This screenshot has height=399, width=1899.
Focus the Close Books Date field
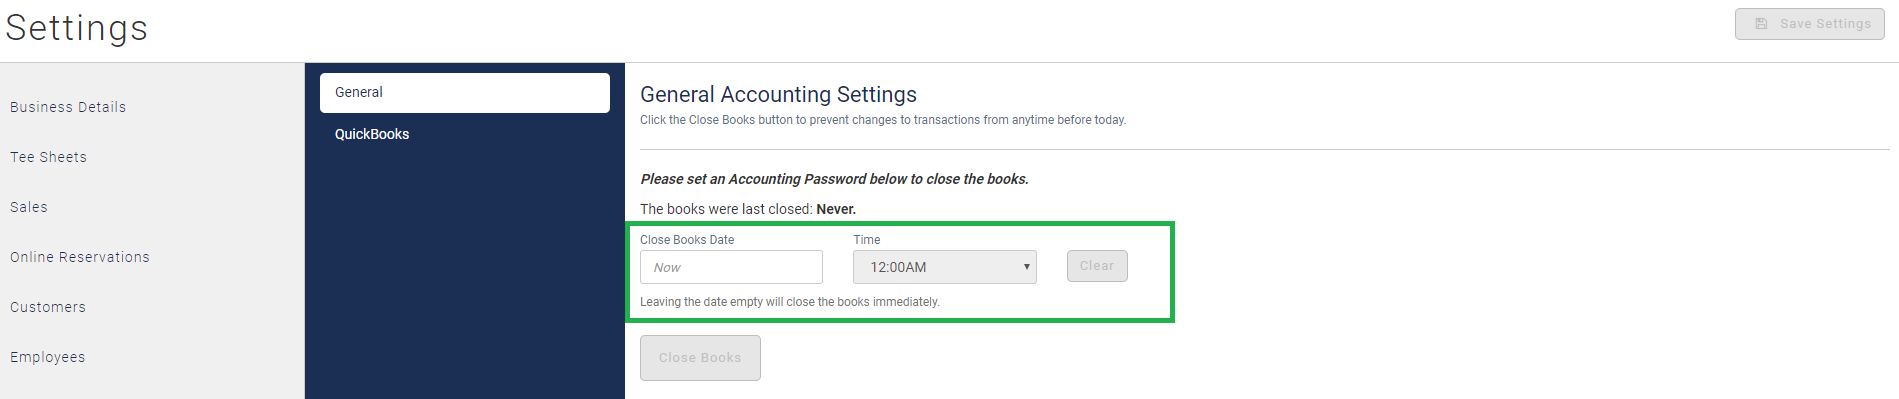(x=731, y=267)
